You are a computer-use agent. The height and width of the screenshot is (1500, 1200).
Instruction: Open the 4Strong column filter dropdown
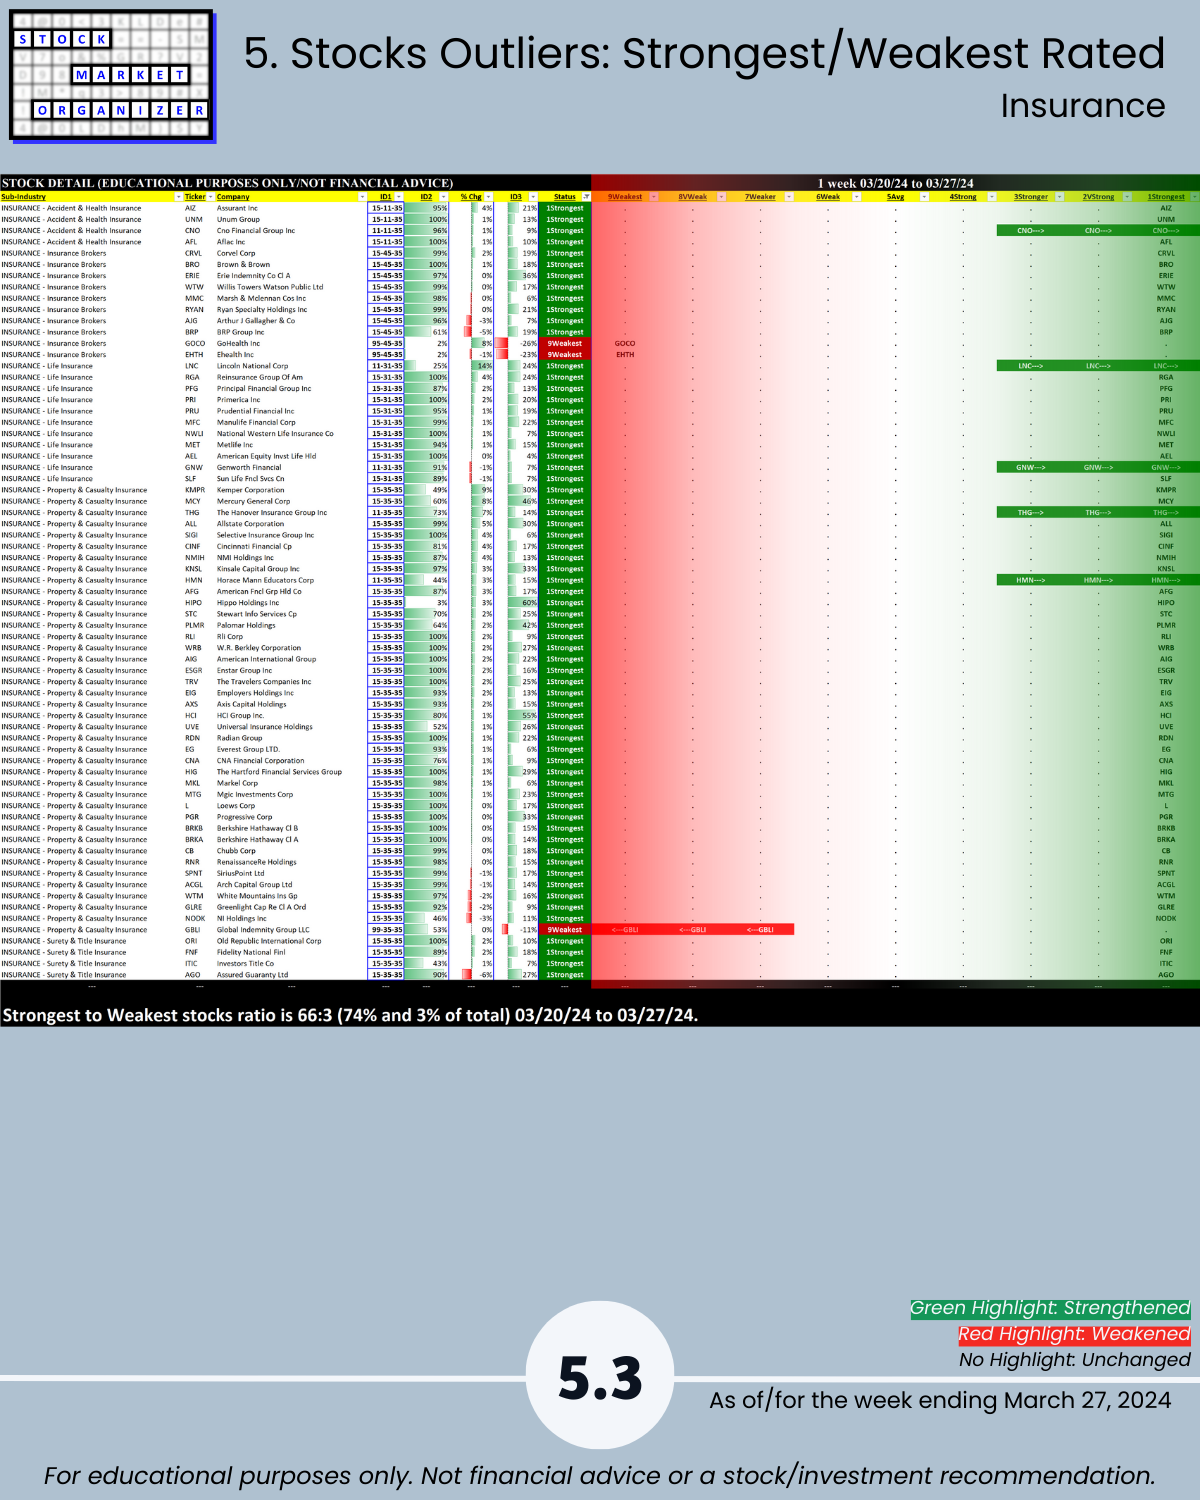[x=992, y=197]
